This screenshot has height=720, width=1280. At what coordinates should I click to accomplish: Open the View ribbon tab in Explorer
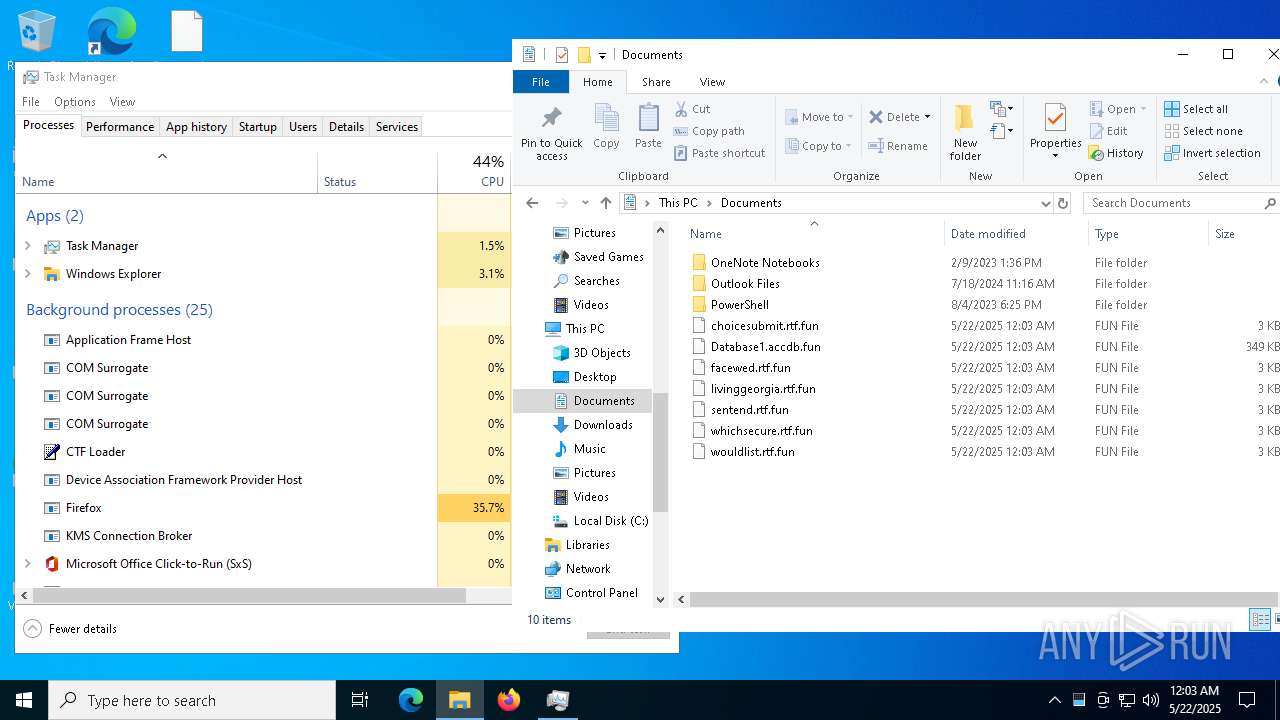(x=712, y=82)
